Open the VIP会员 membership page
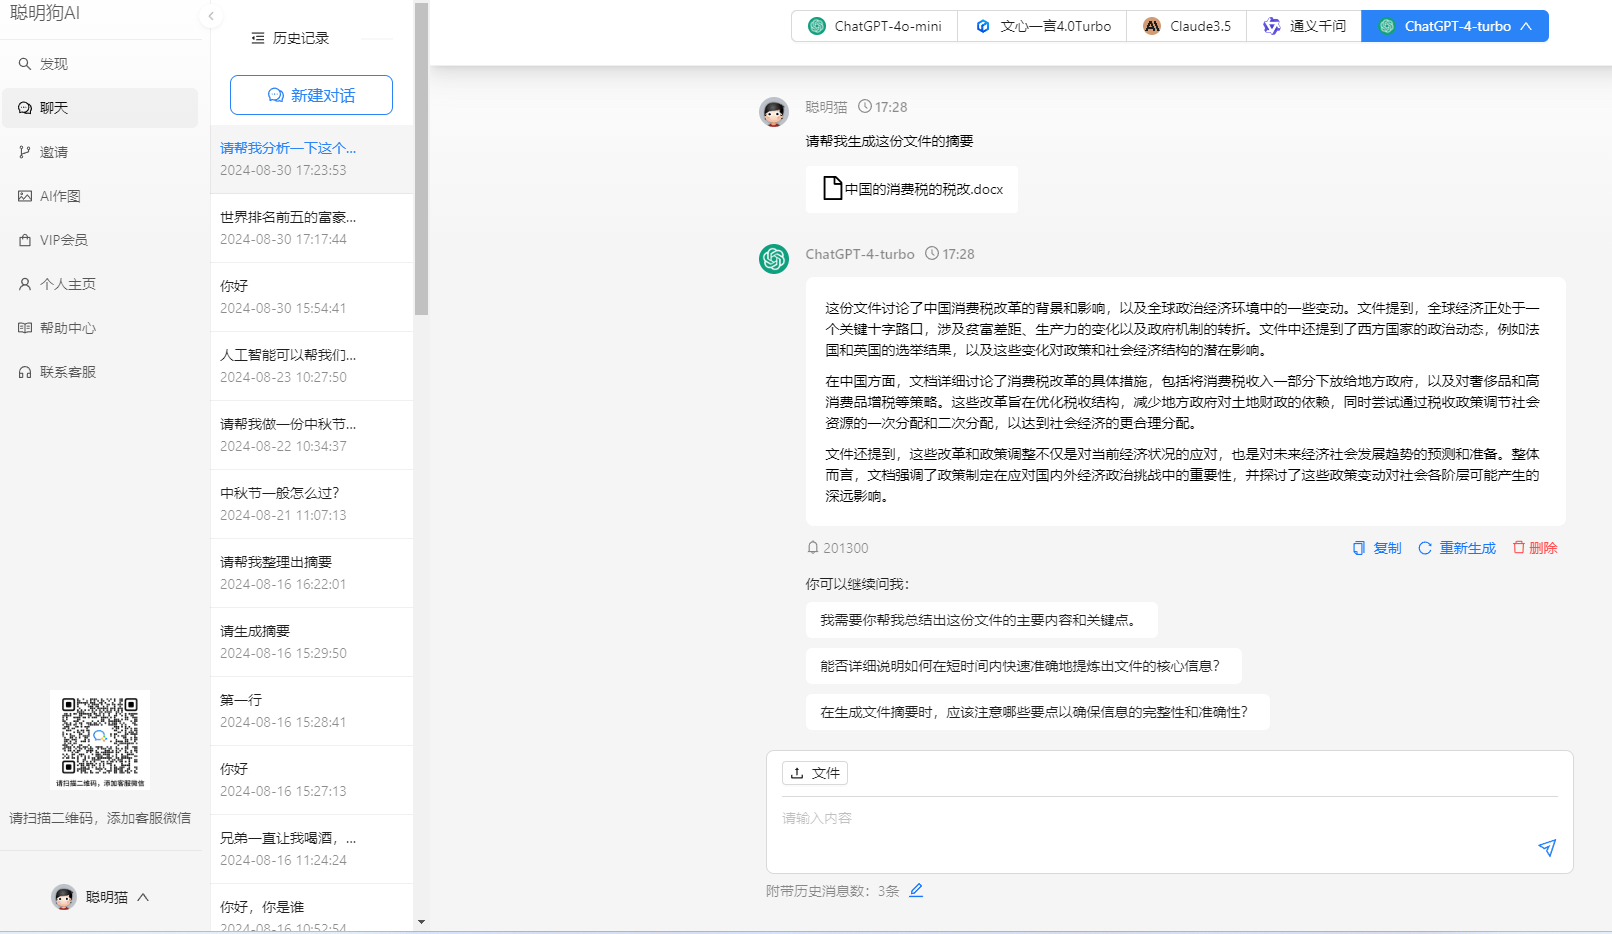1612x934 pixels. pyautogui.click(x=63, y=240)
